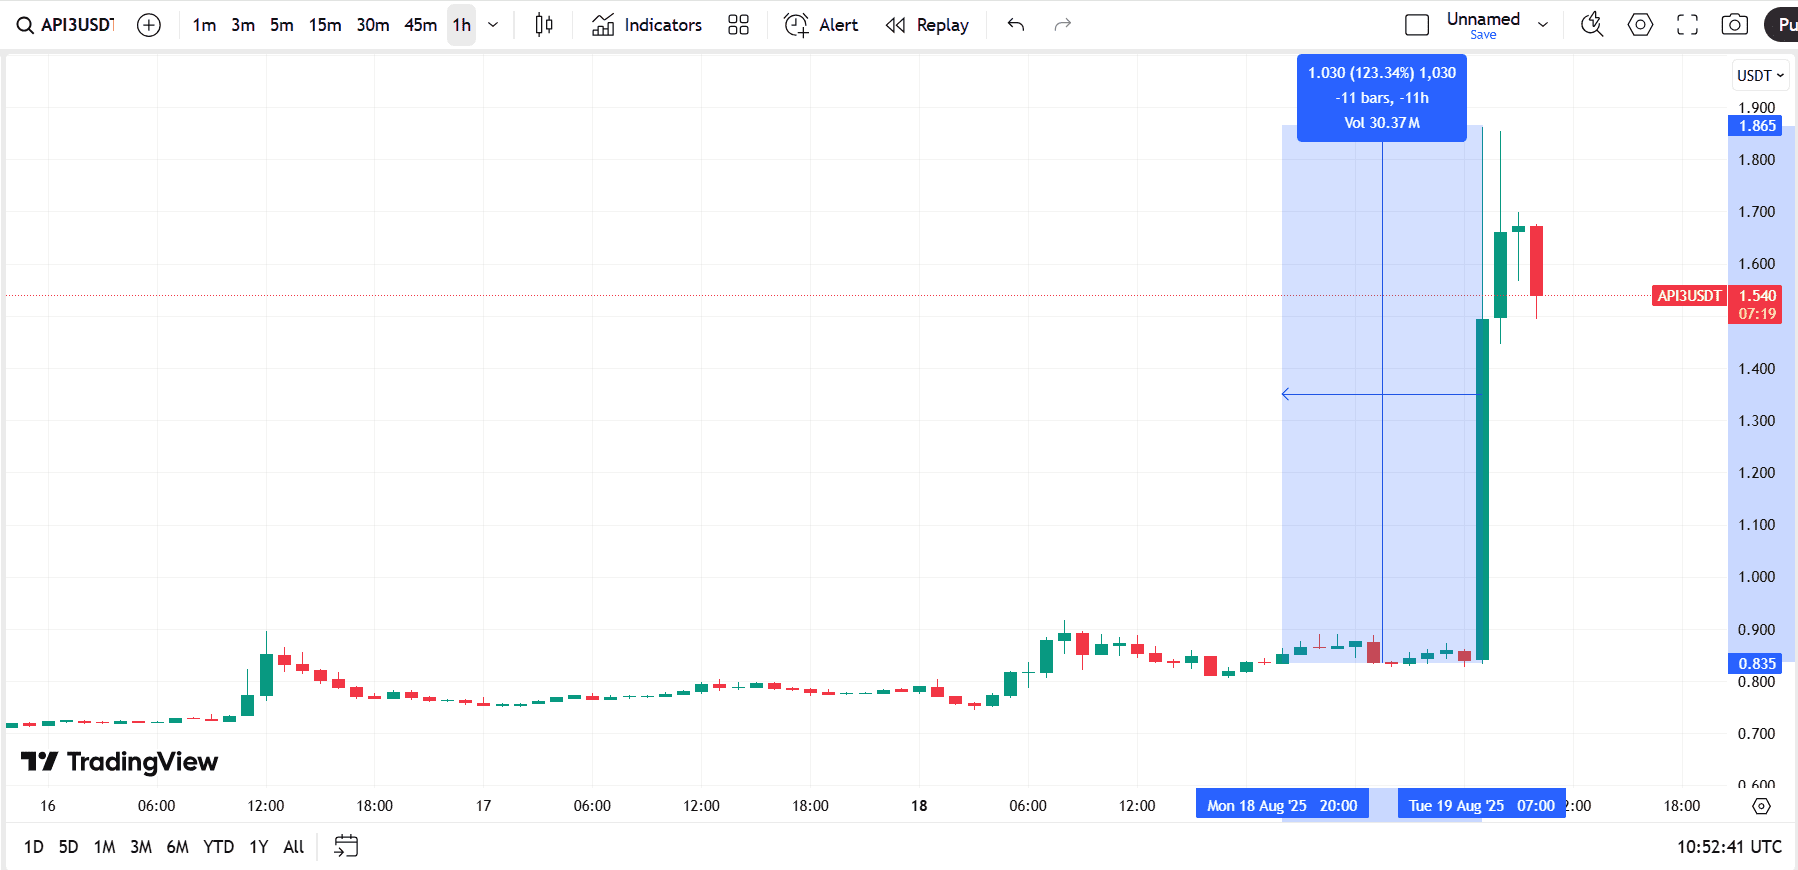This screenshot has width=1798, height=870.
Task: Choose the YTD date range
Action: (218, 847)
